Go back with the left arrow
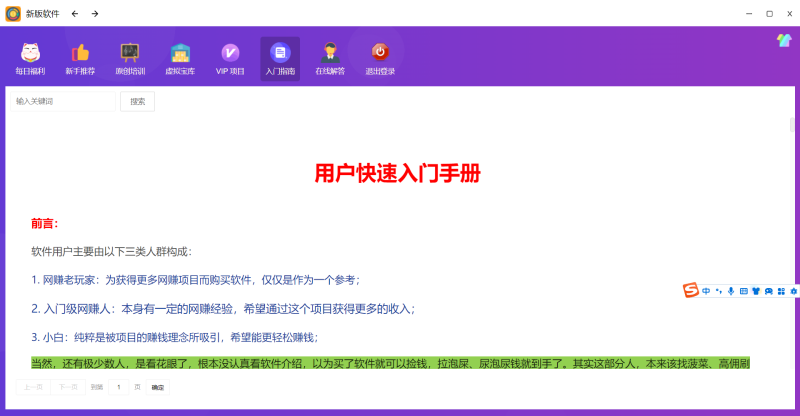The height and width of the screenshot is (416, 800). (x=75, y=14)
